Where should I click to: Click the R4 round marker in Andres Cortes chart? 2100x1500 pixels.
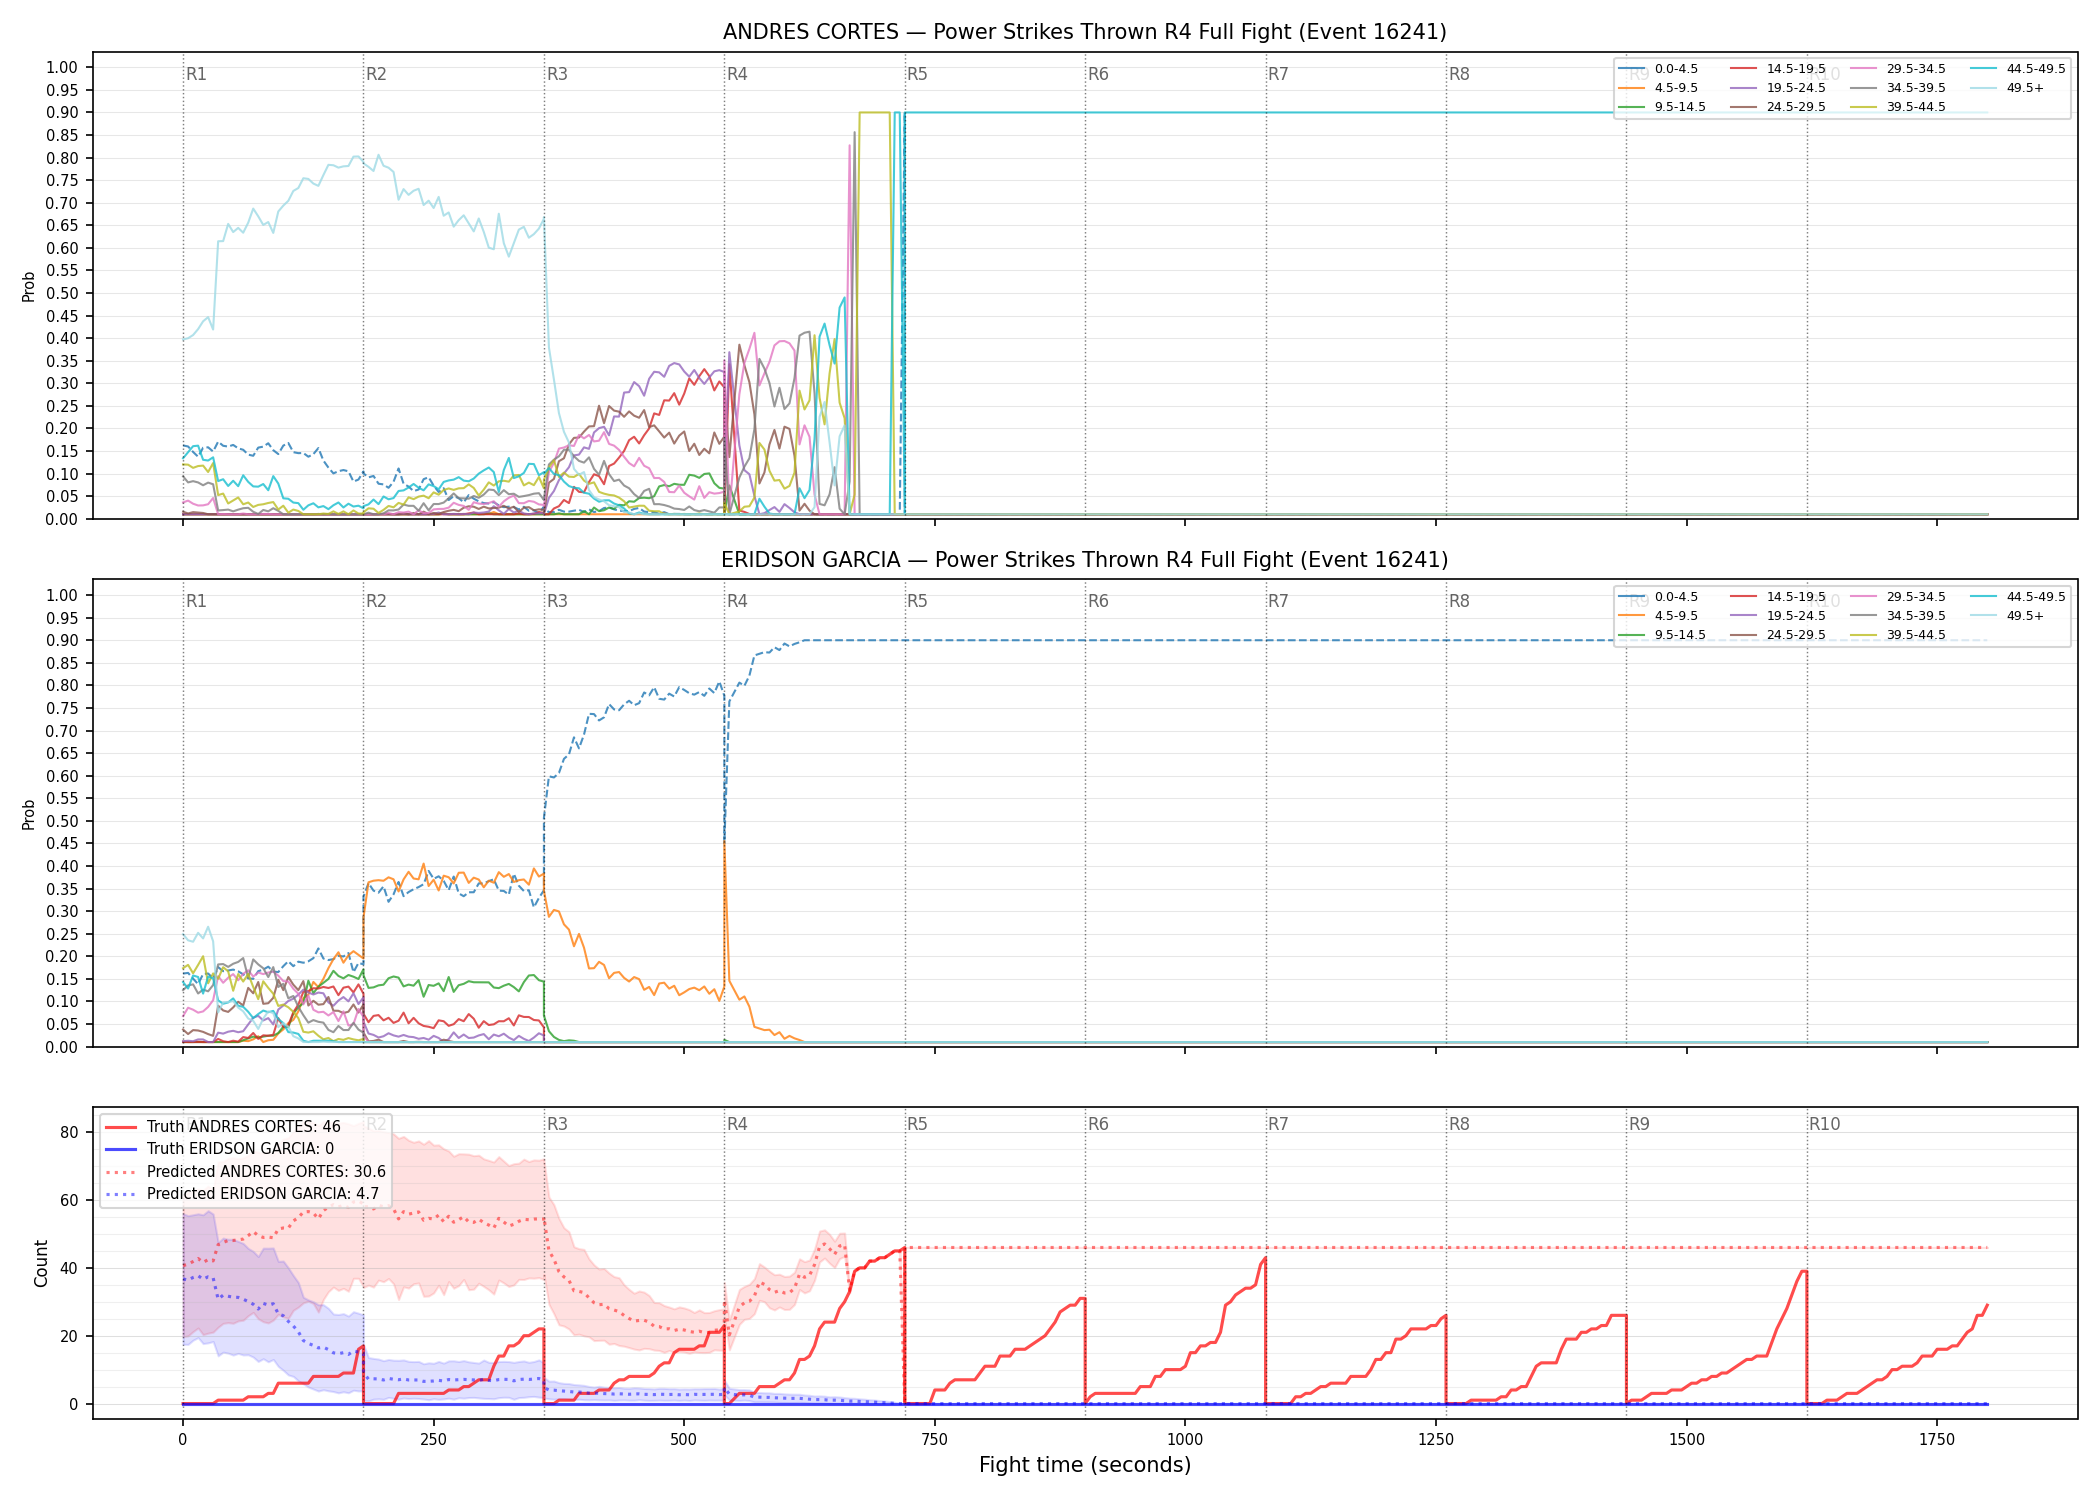[x=737, y=74]
